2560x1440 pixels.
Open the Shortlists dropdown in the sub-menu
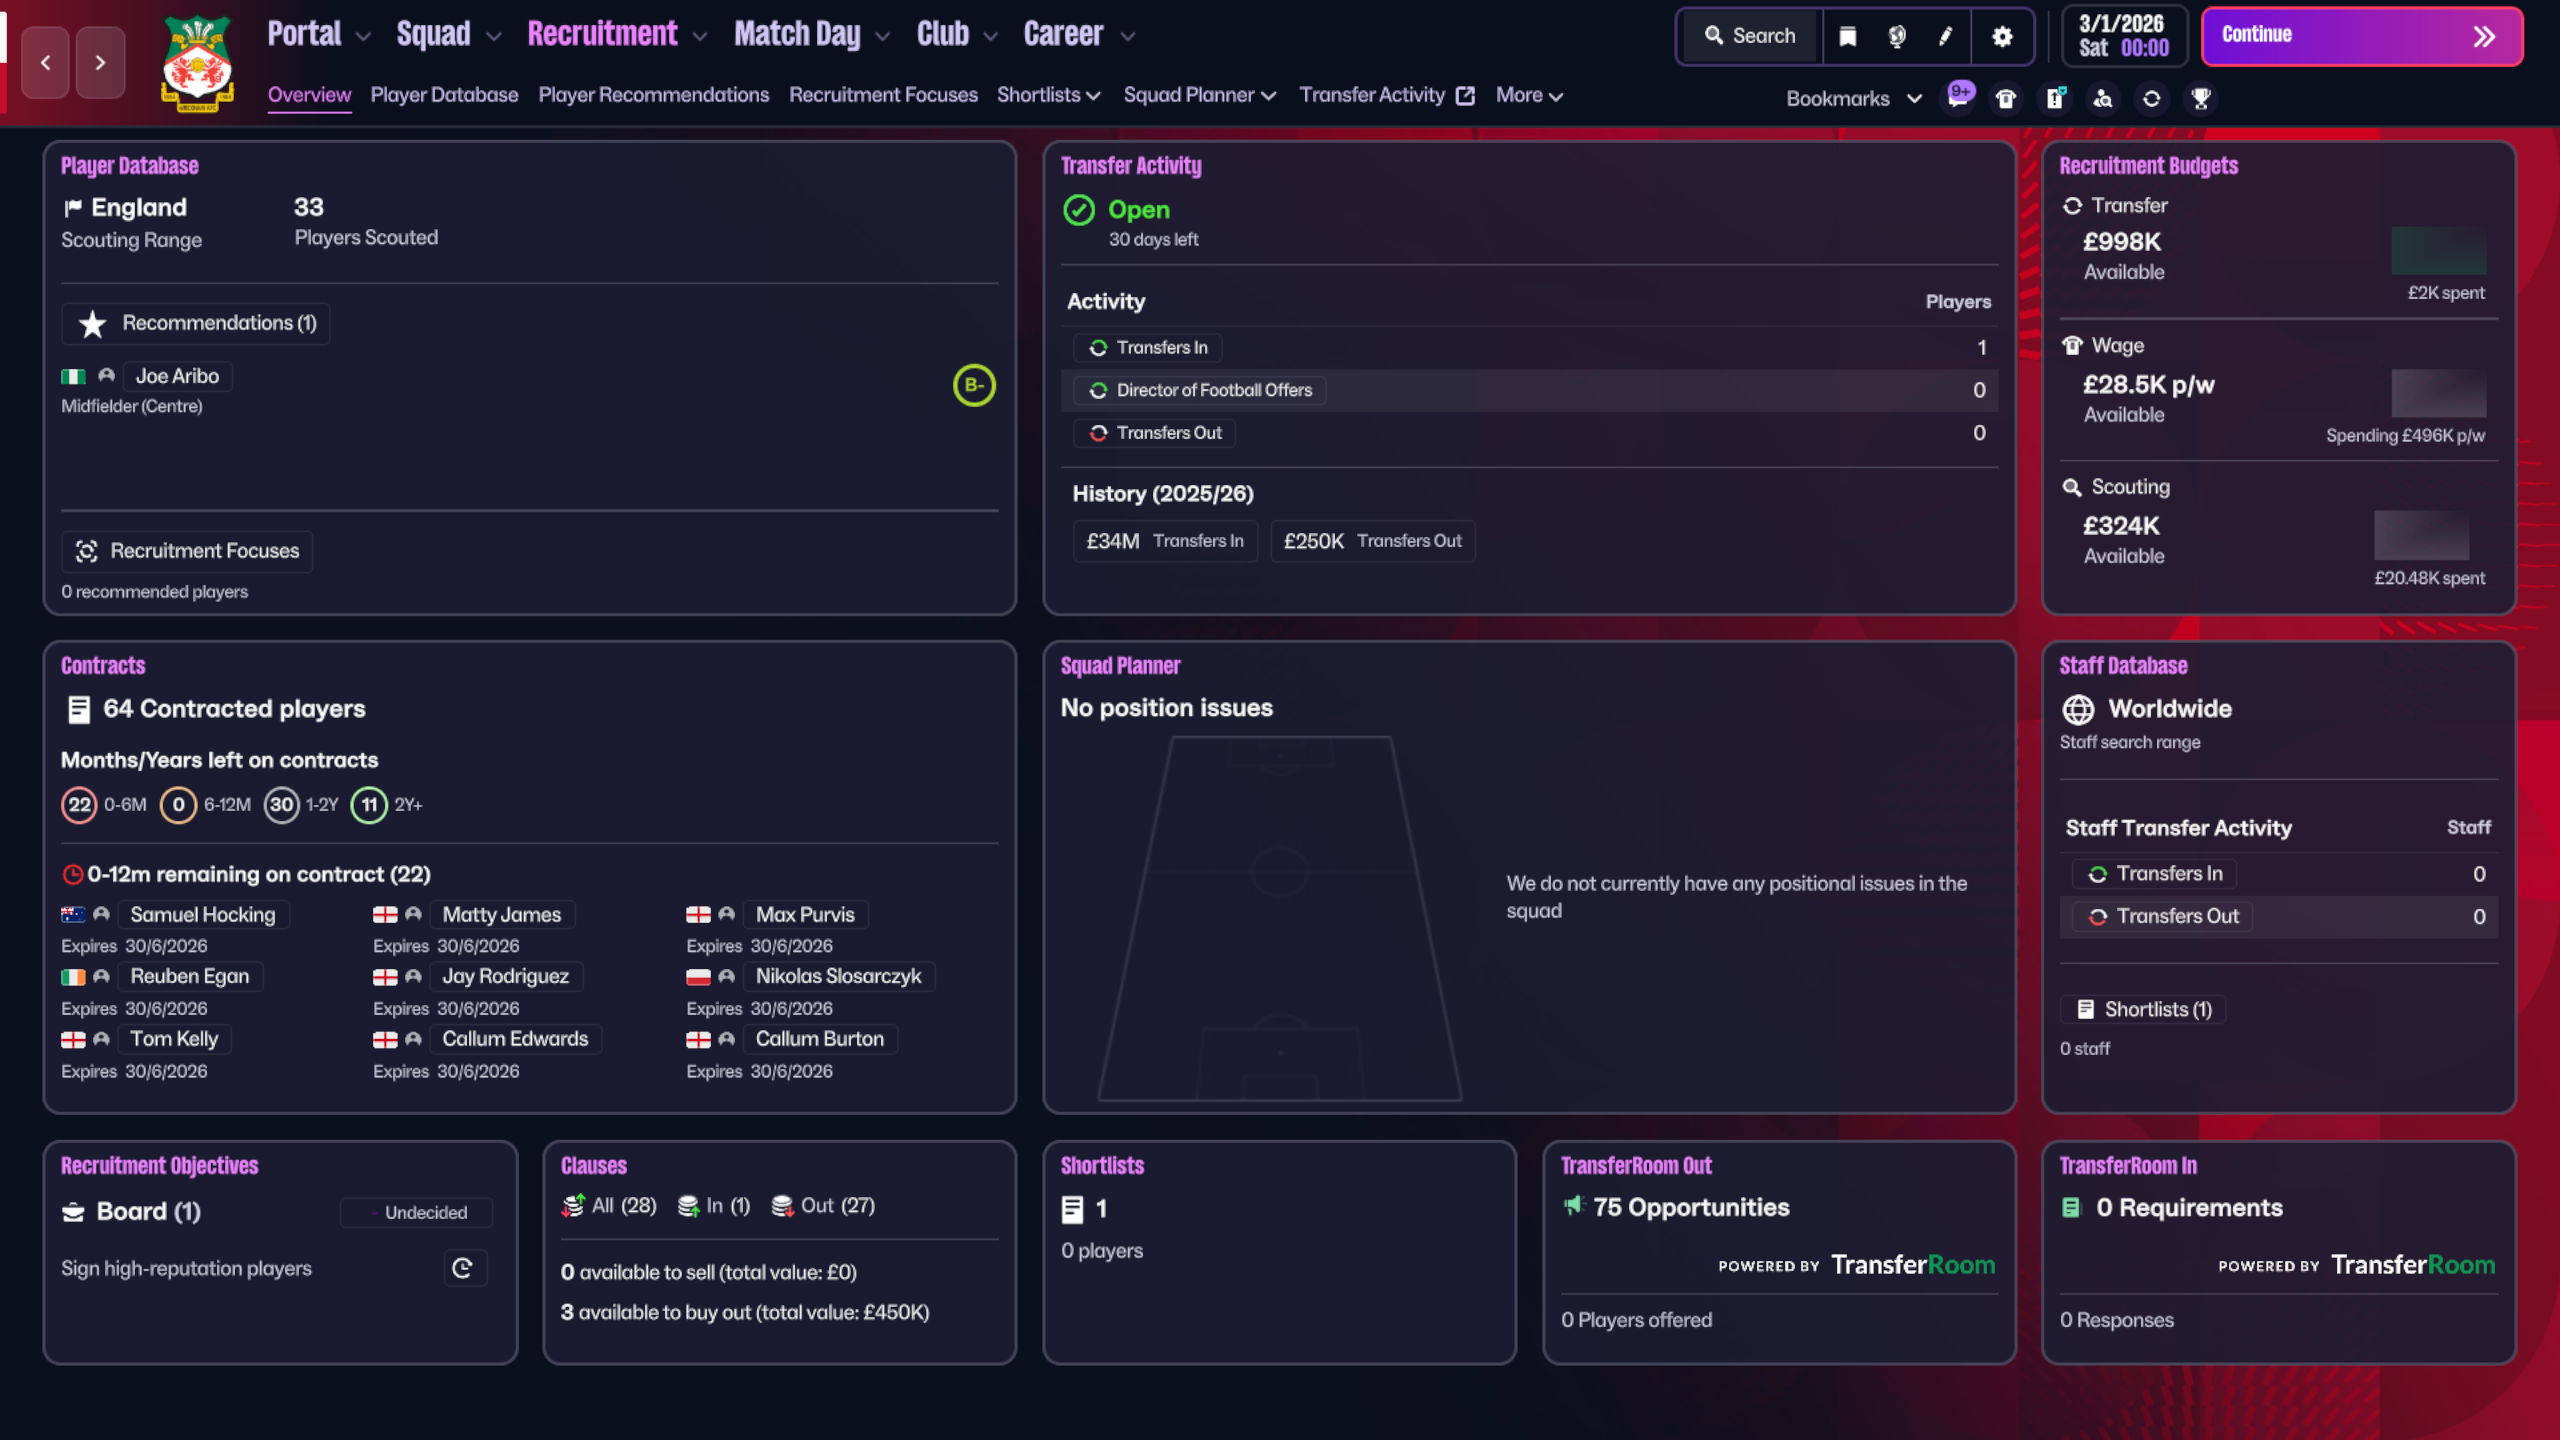(1048, 95)
